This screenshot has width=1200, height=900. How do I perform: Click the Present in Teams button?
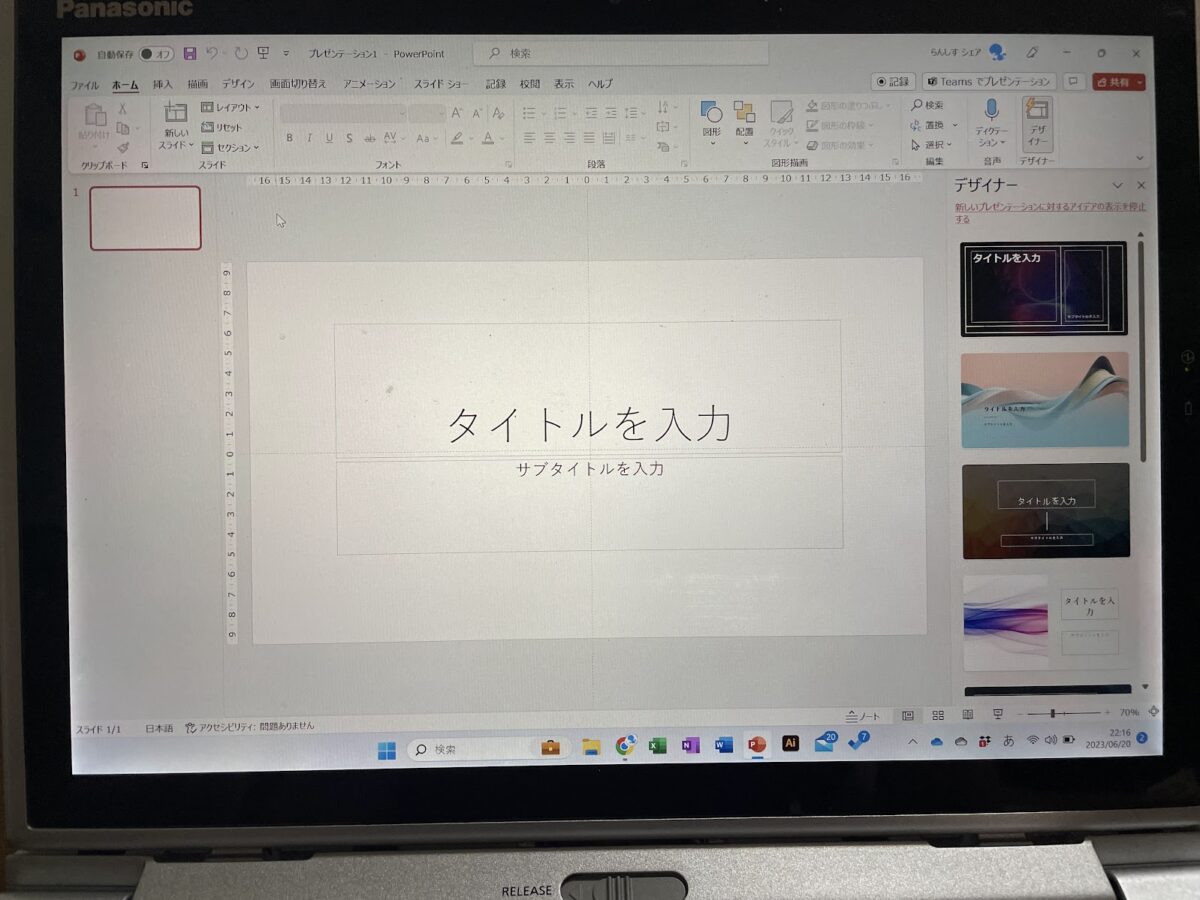click(989, 82)
